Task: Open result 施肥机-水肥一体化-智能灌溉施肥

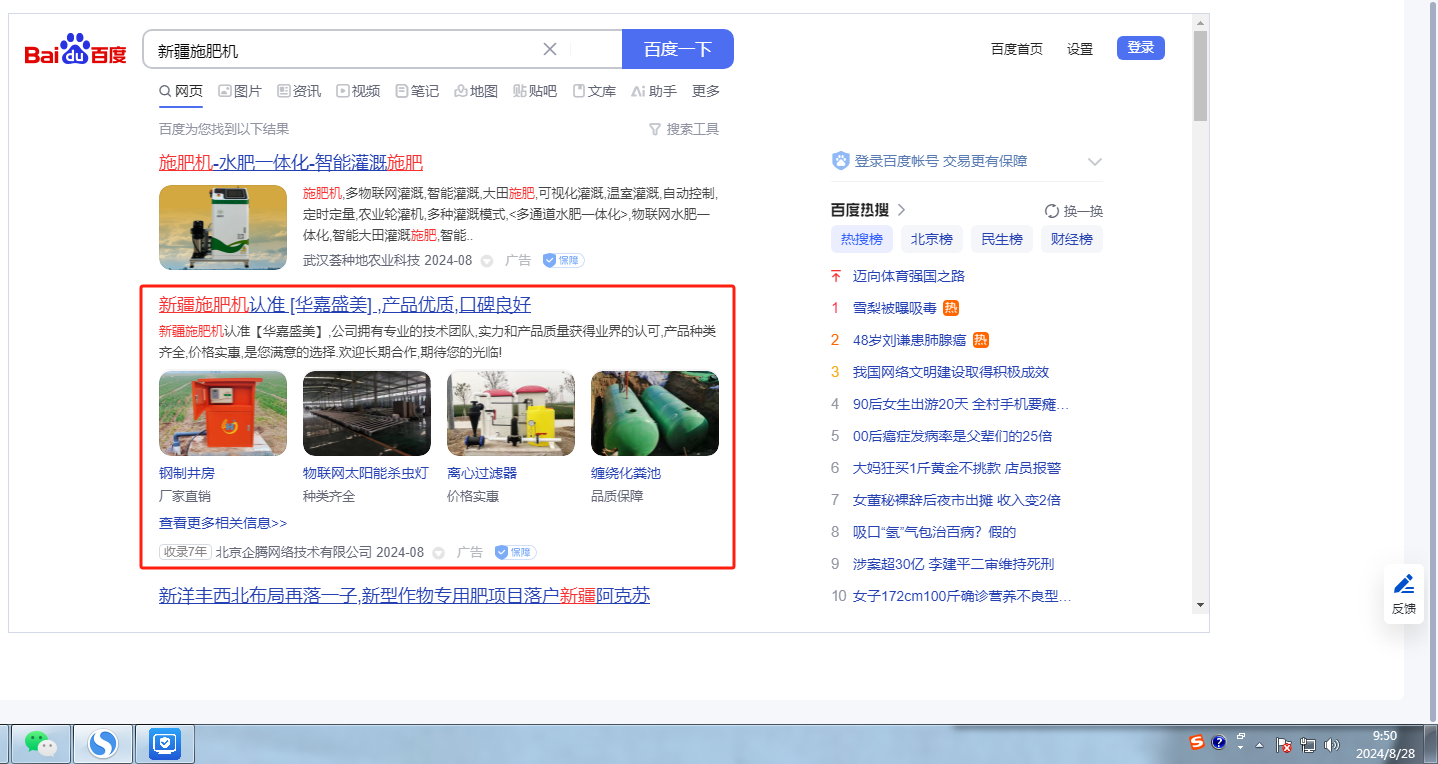Action: pyautogui.click(x=291, y=163)
